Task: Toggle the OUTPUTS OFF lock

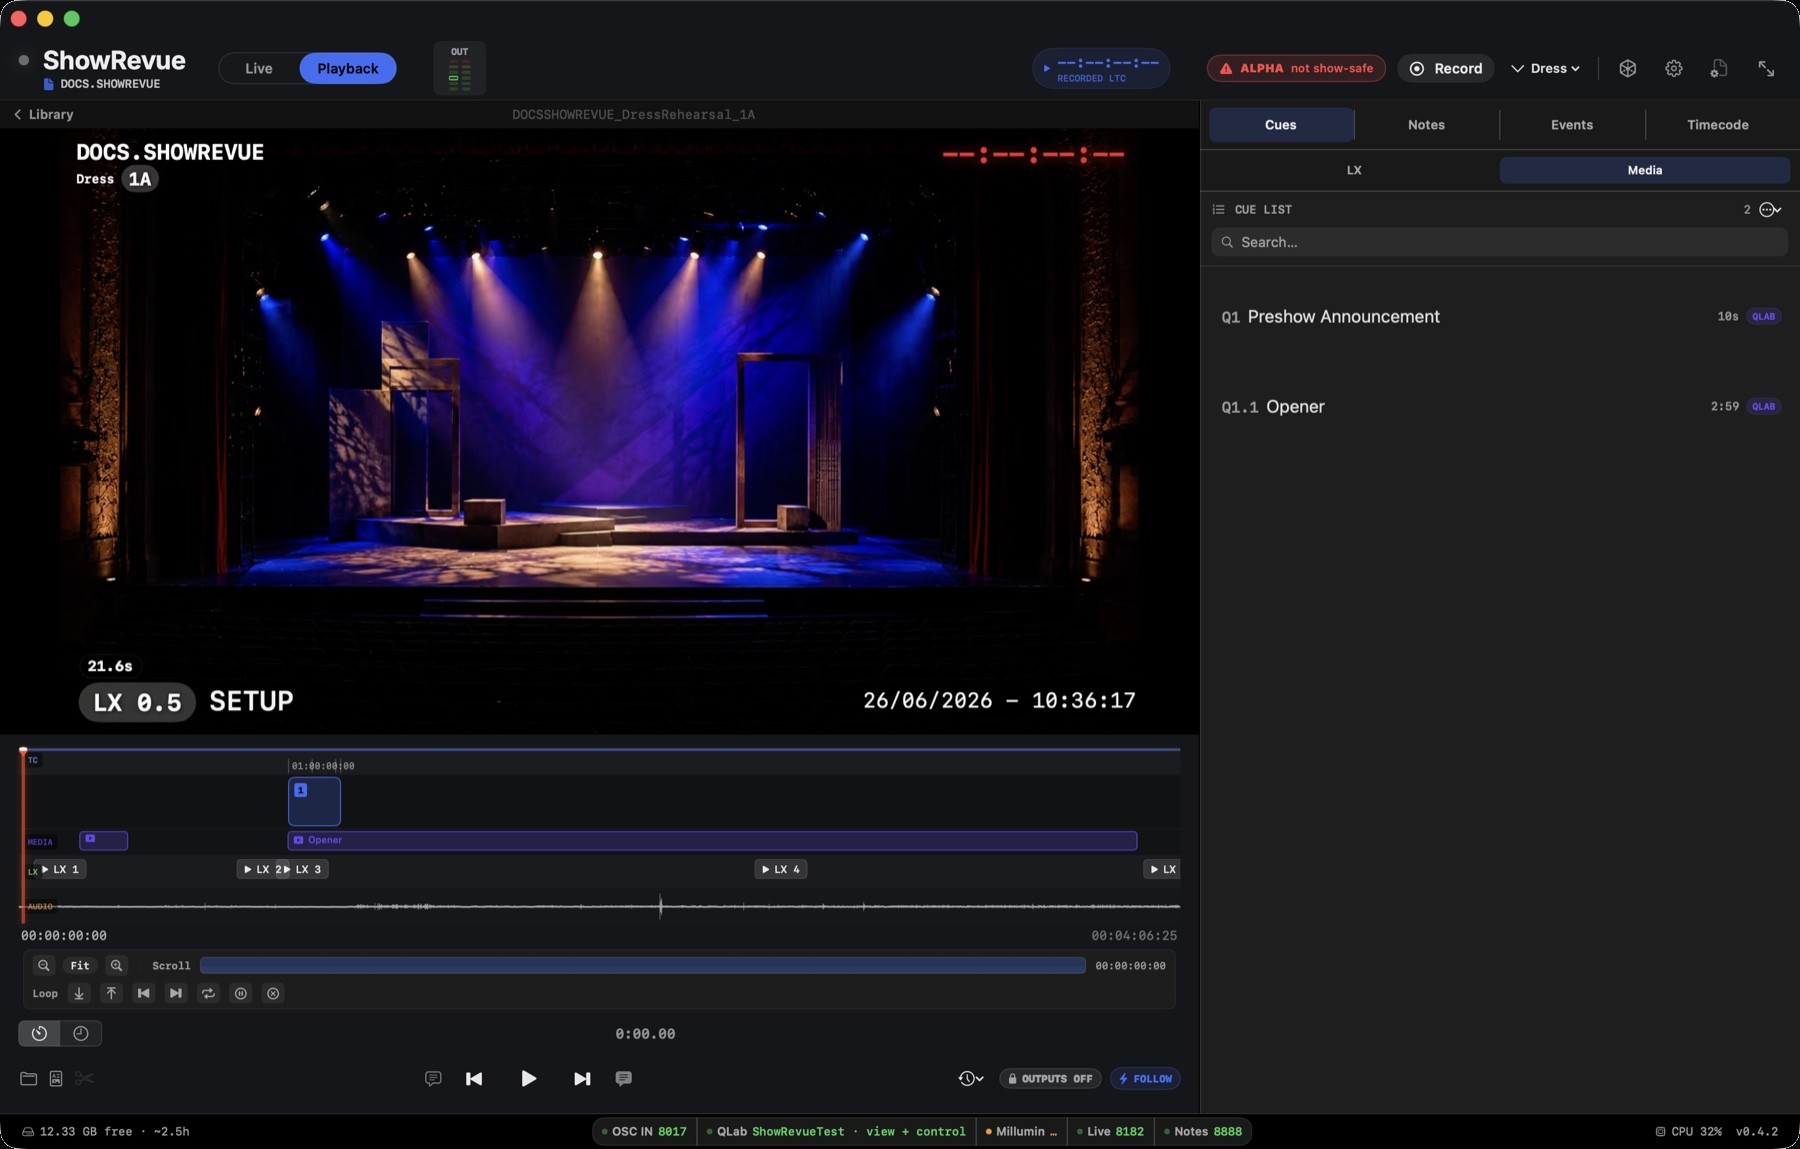Action: (x=1050, y=1079)
